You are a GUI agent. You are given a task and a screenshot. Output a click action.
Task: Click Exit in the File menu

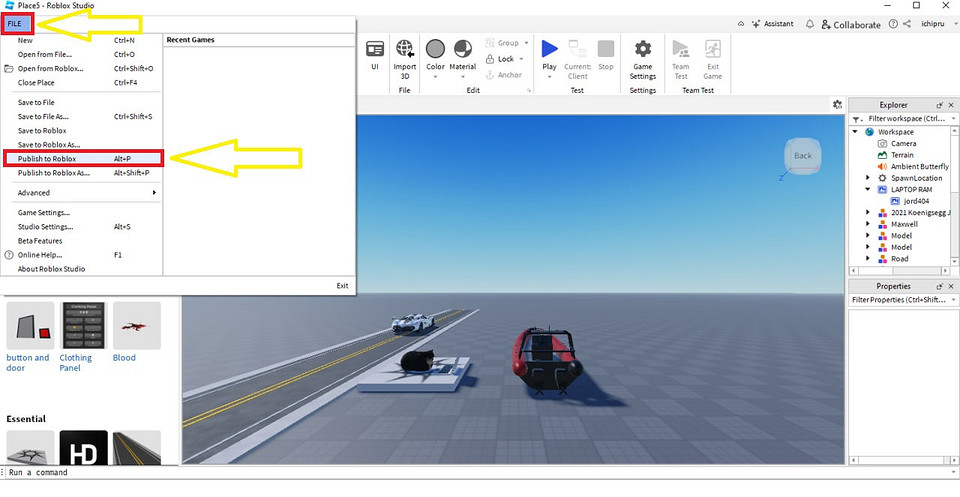coord(342,286)
